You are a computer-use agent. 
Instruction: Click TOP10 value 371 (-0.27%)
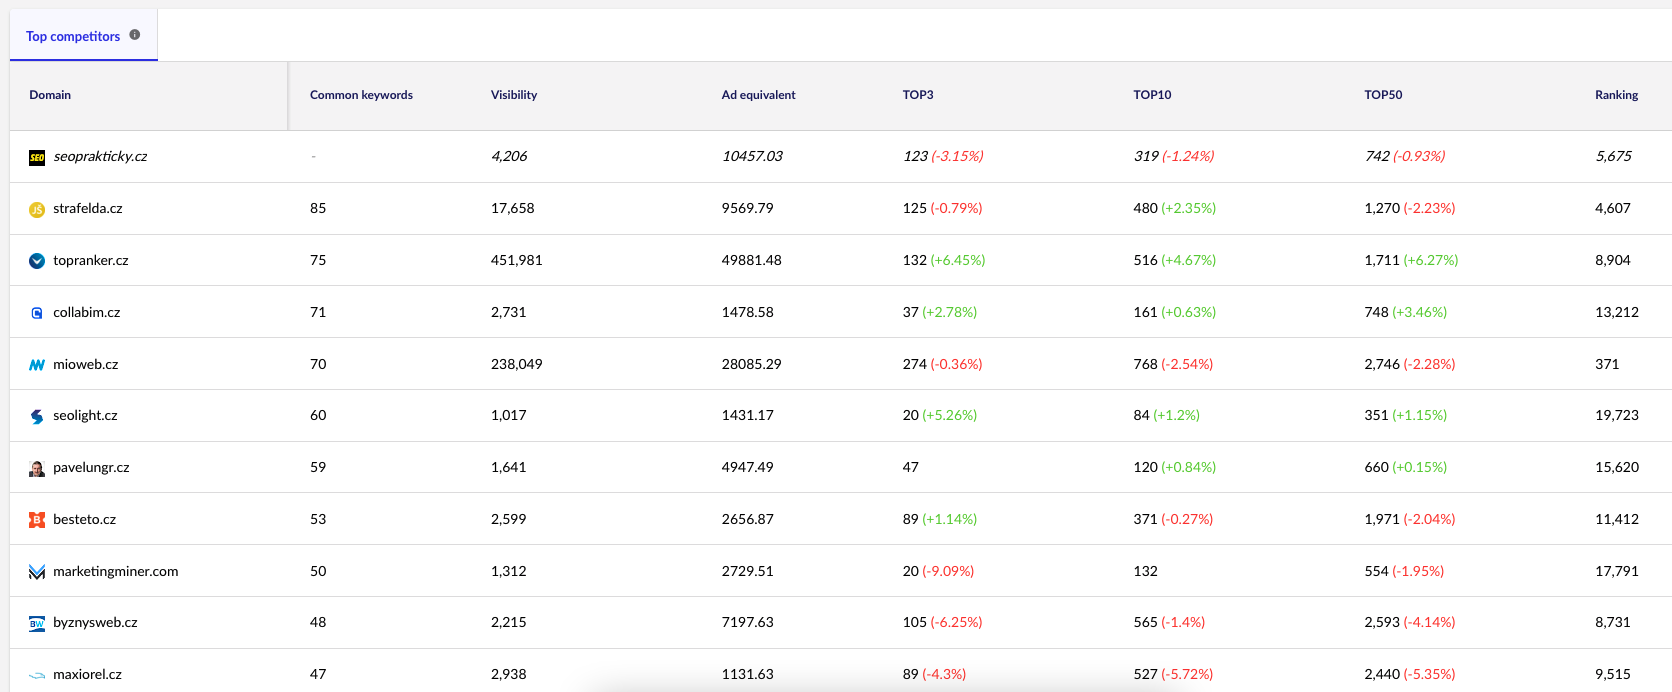point(1173,519)
